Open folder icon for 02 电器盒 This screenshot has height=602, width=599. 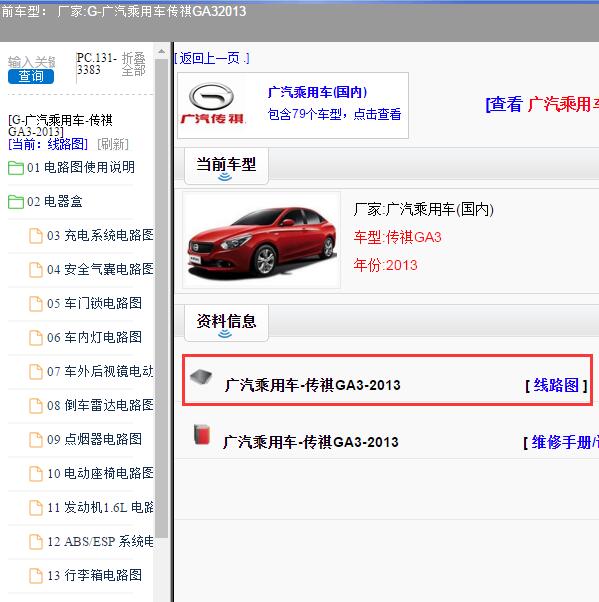tap(16, 202)
